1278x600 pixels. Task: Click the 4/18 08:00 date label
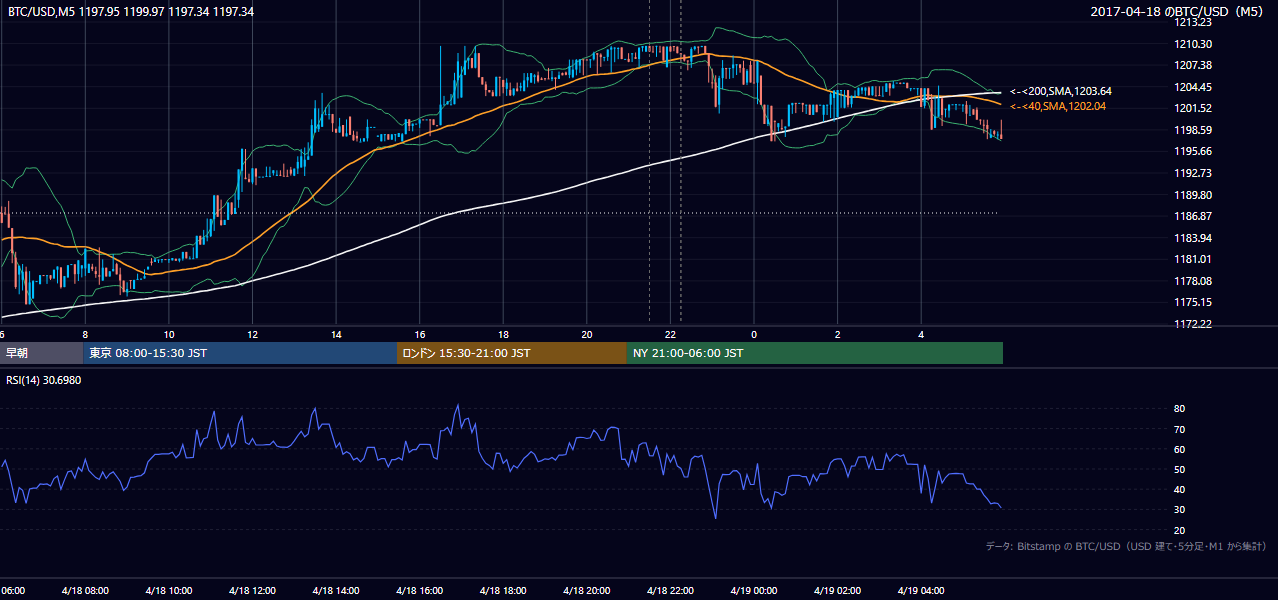(85, 591)
